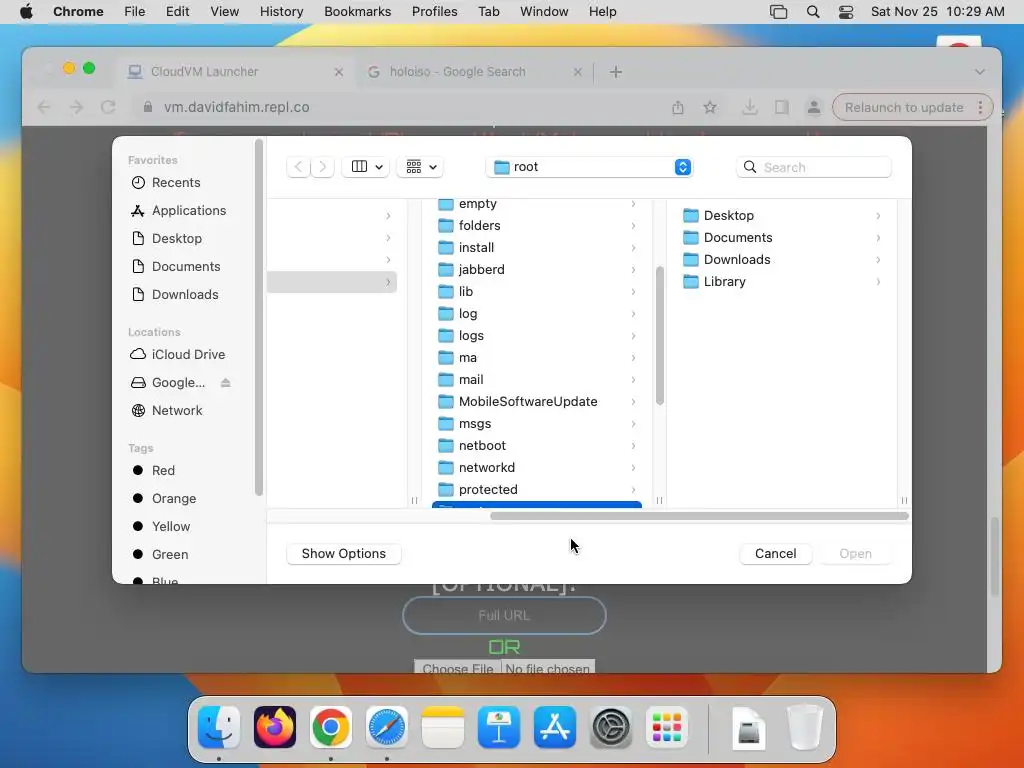
Task: Switch to holoiso Google Search tab
Action: click(x=474, y=72)
